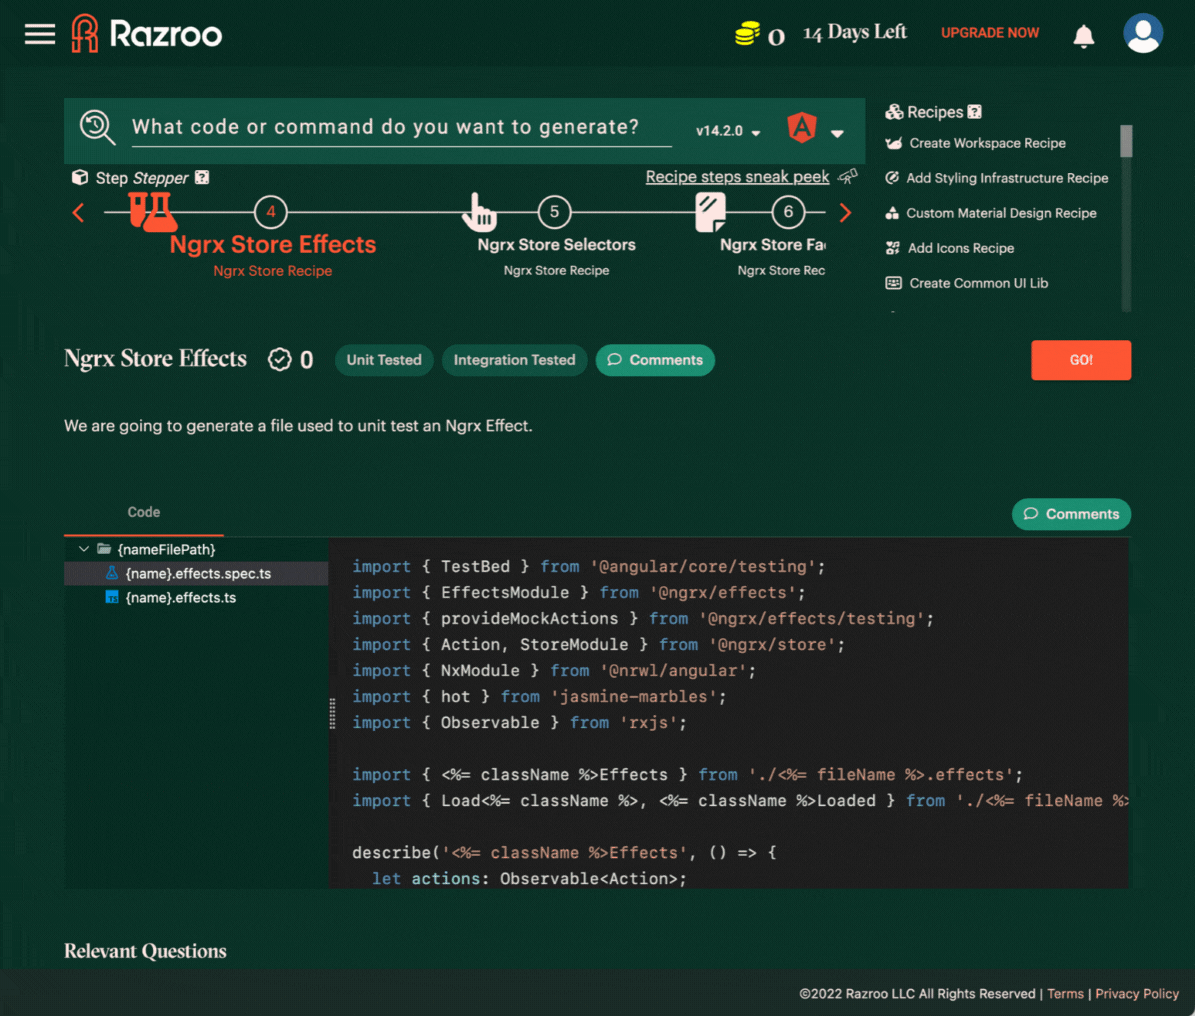1196x1016 pixels.
Task: Collapse the {nameFilePath} folder
Action: (84, 549)
